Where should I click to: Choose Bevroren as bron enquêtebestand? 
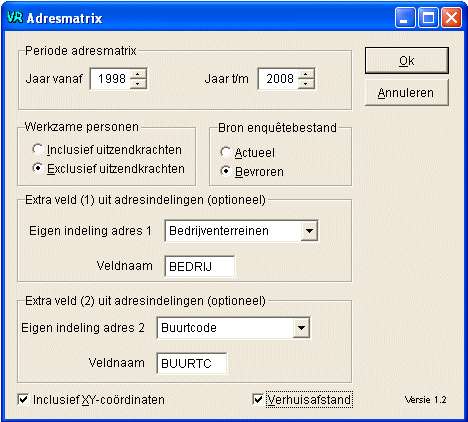pyautogui.click(x=226, y=171)
